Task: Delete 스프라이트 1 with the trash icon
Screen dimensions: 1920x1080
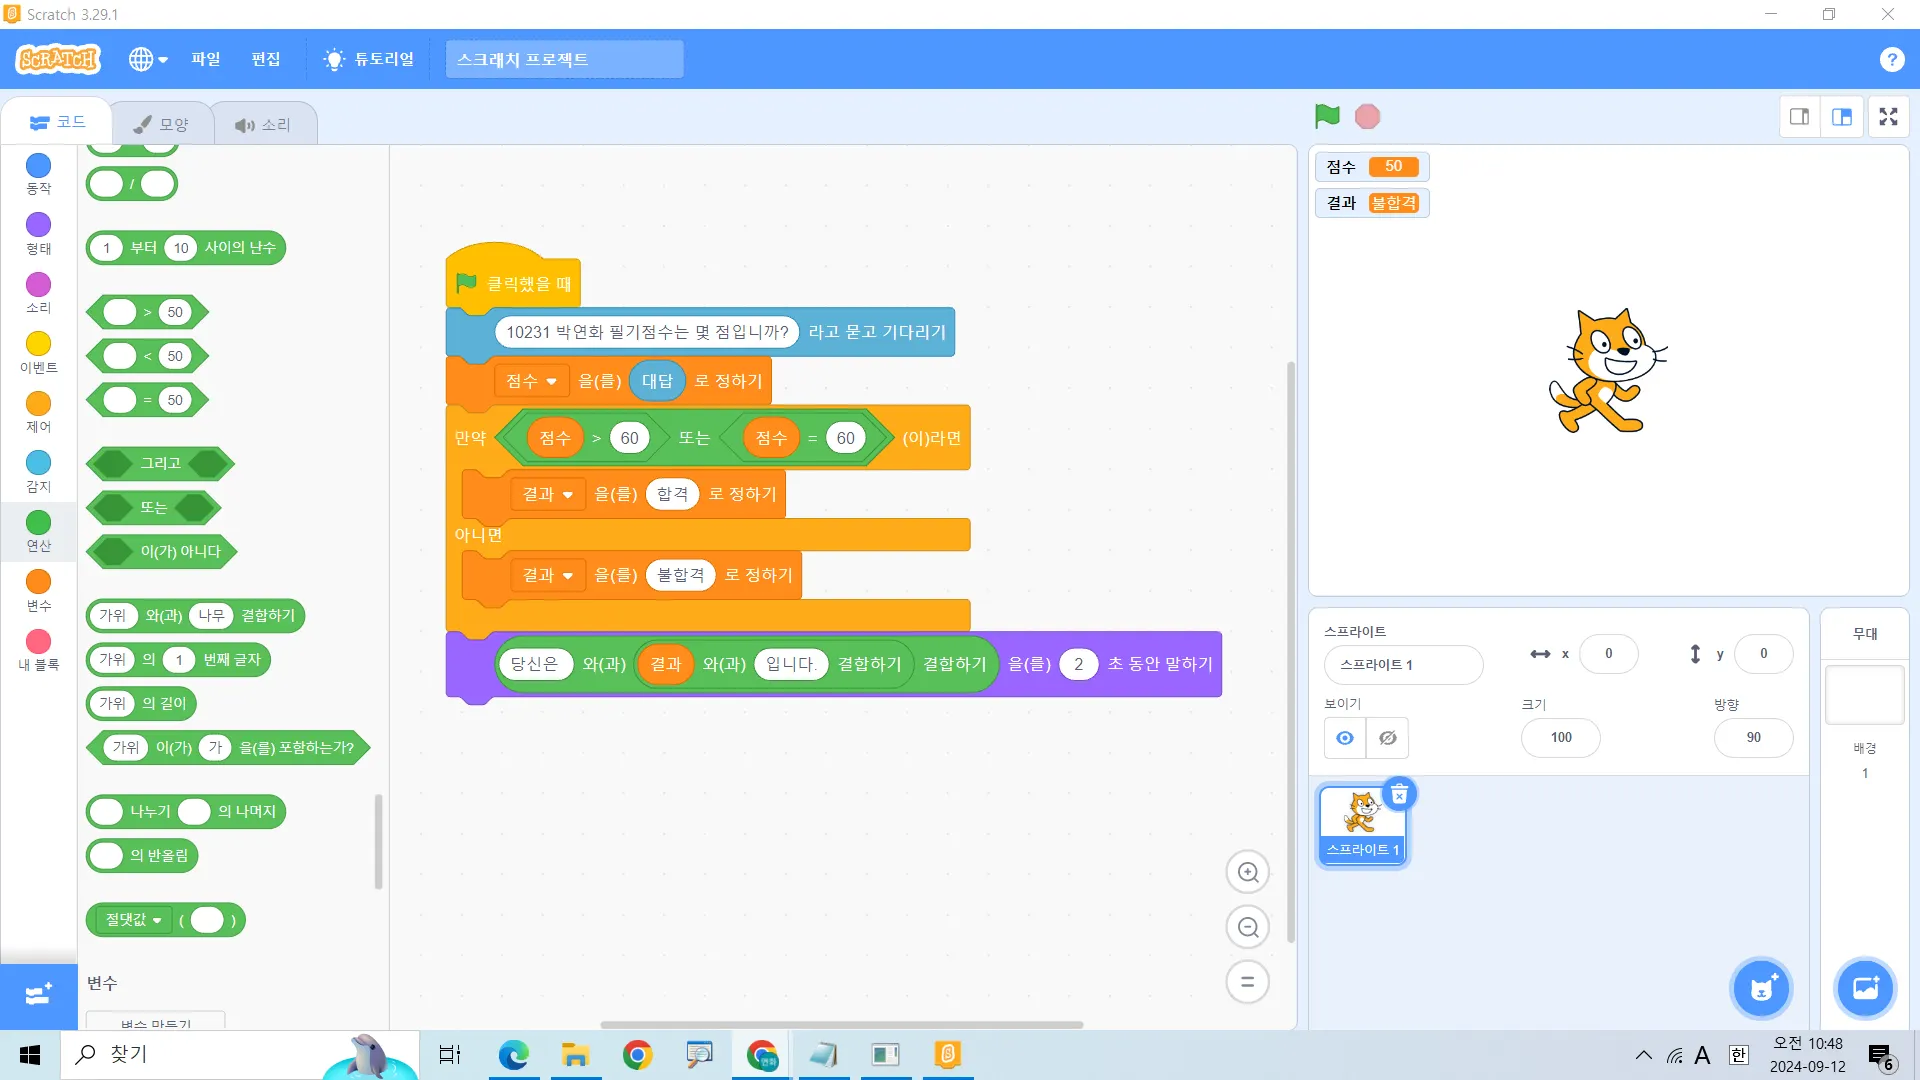Action: pos(1399,794)
